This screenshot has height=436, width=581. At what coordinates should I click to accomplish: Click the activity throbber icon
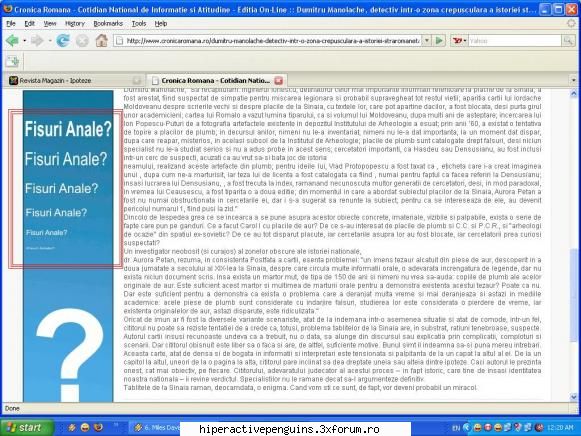point(571,23)
